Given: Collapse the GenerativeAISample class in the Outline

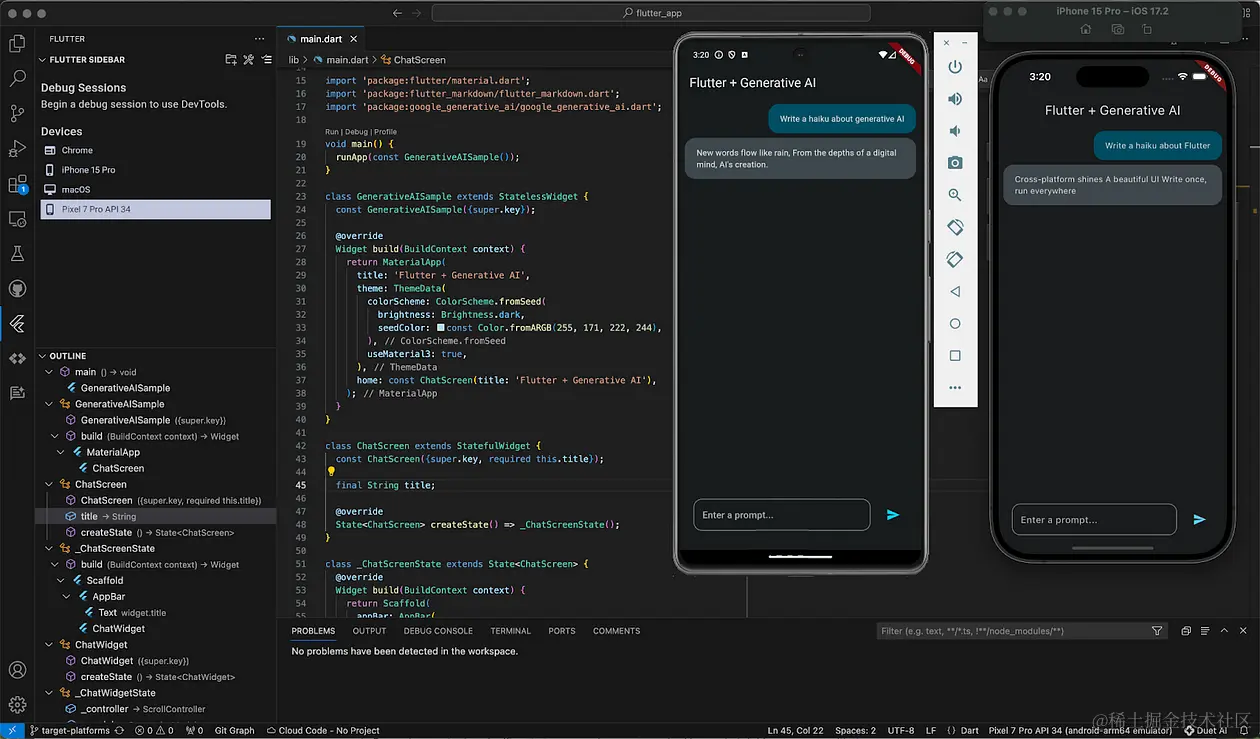Looking at the screenshot, I should (x=50, y=404).
